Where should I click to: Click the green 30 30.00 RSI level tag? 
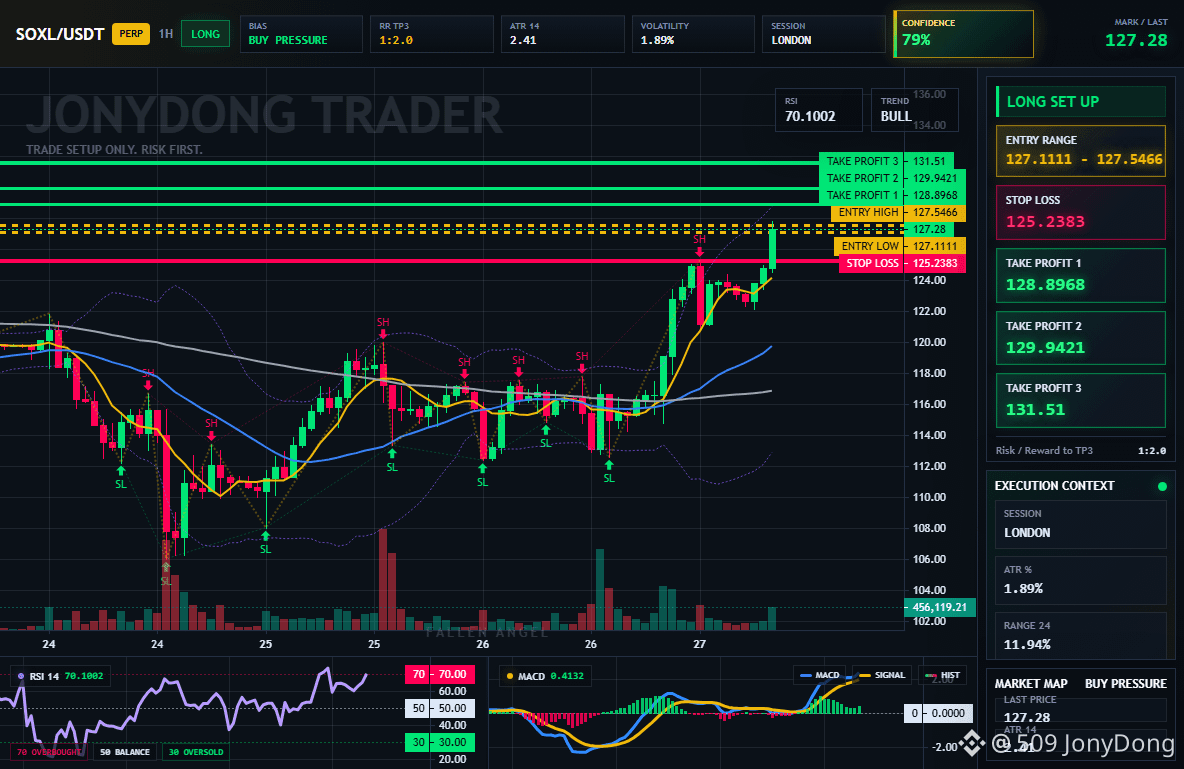[x=439, y=742]
